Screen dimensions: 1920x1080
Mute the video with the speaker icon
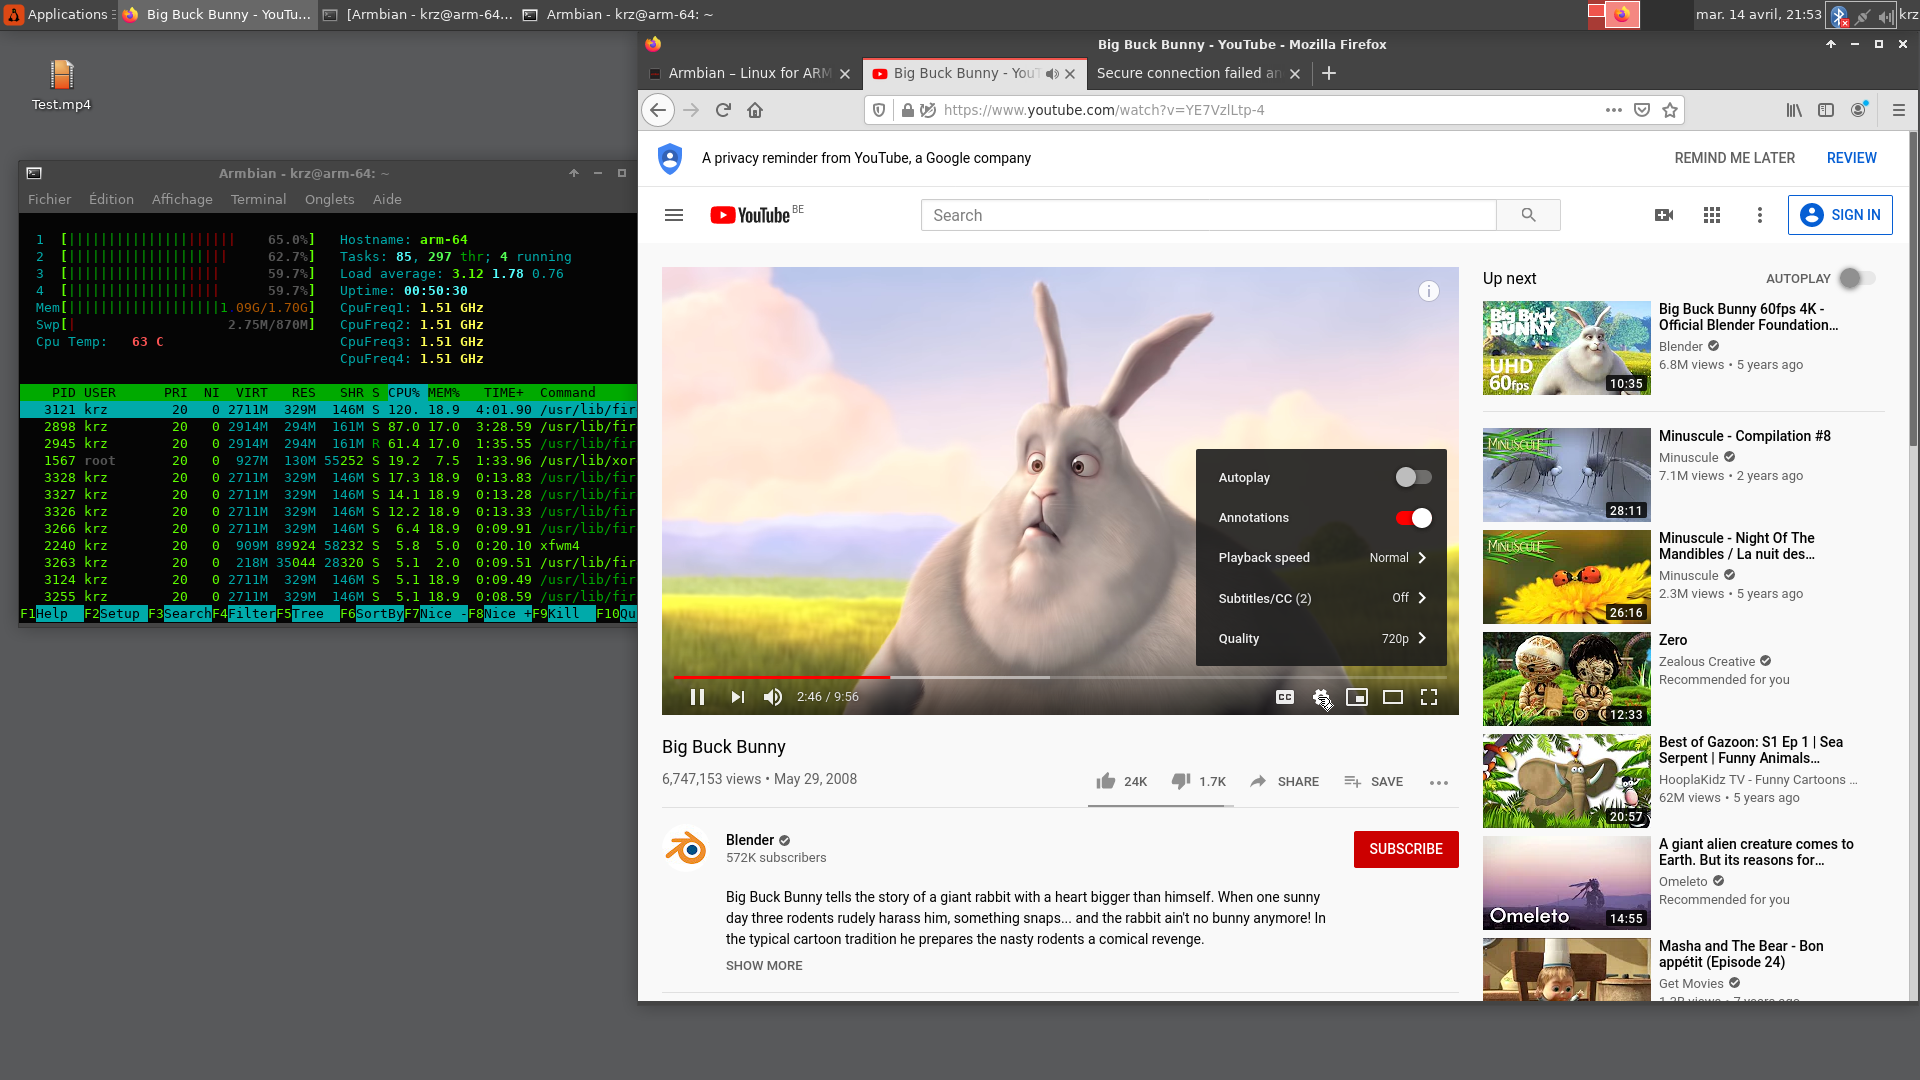click(773, 697)
